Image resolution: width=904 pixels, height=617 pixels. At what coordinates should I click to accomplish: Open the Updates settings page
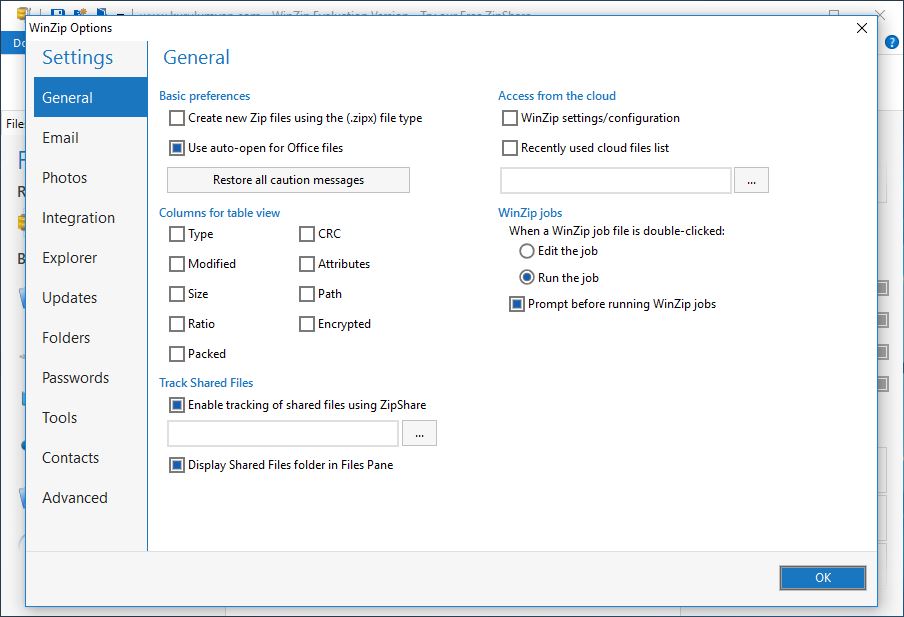click(90, 298)
